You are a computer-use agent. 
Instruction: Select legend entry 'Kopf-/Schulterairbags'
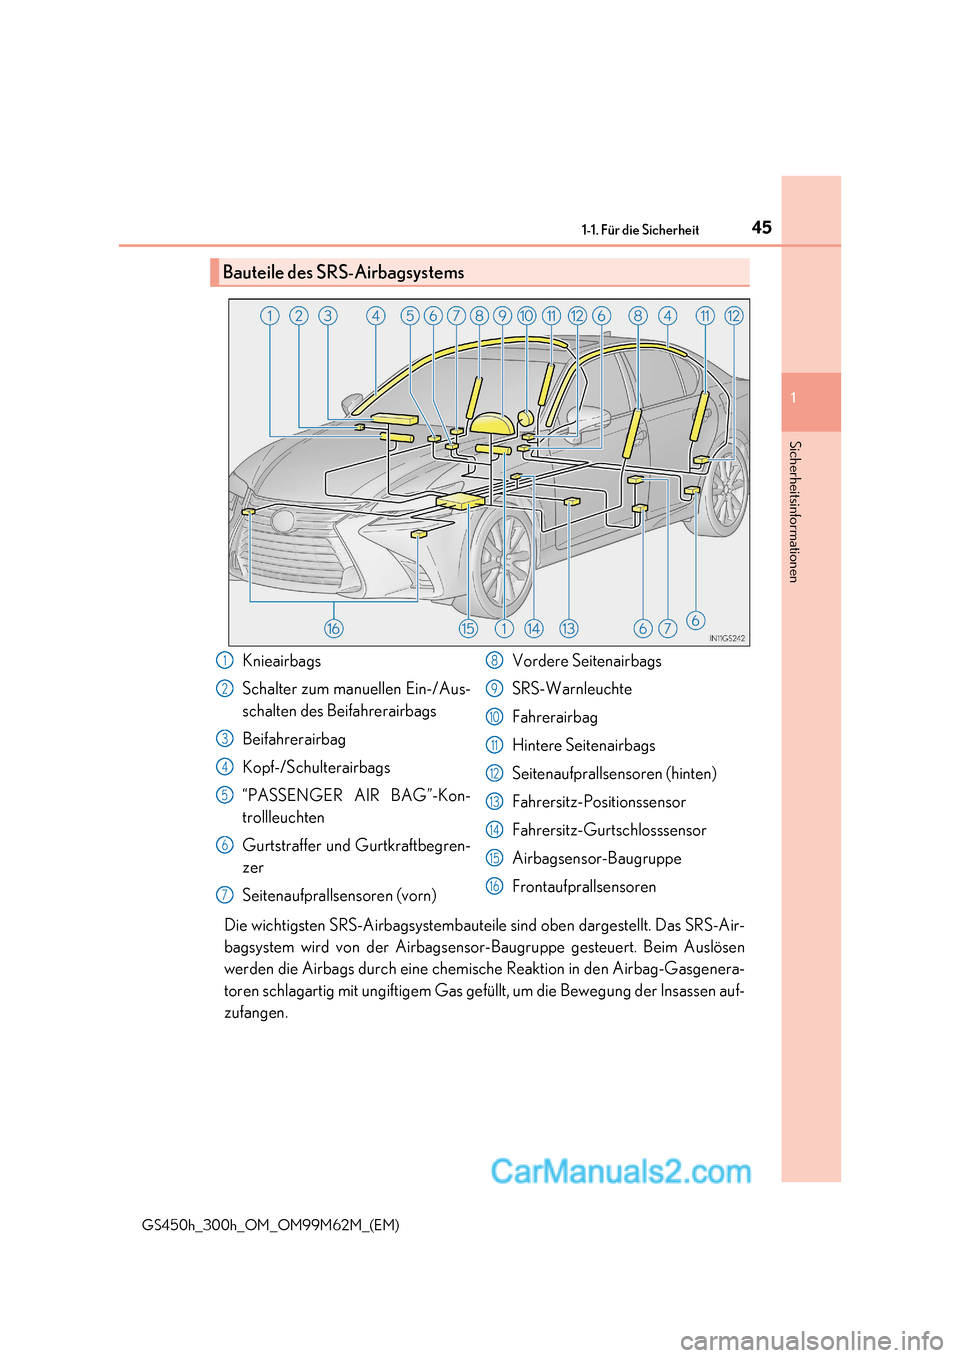316,767
